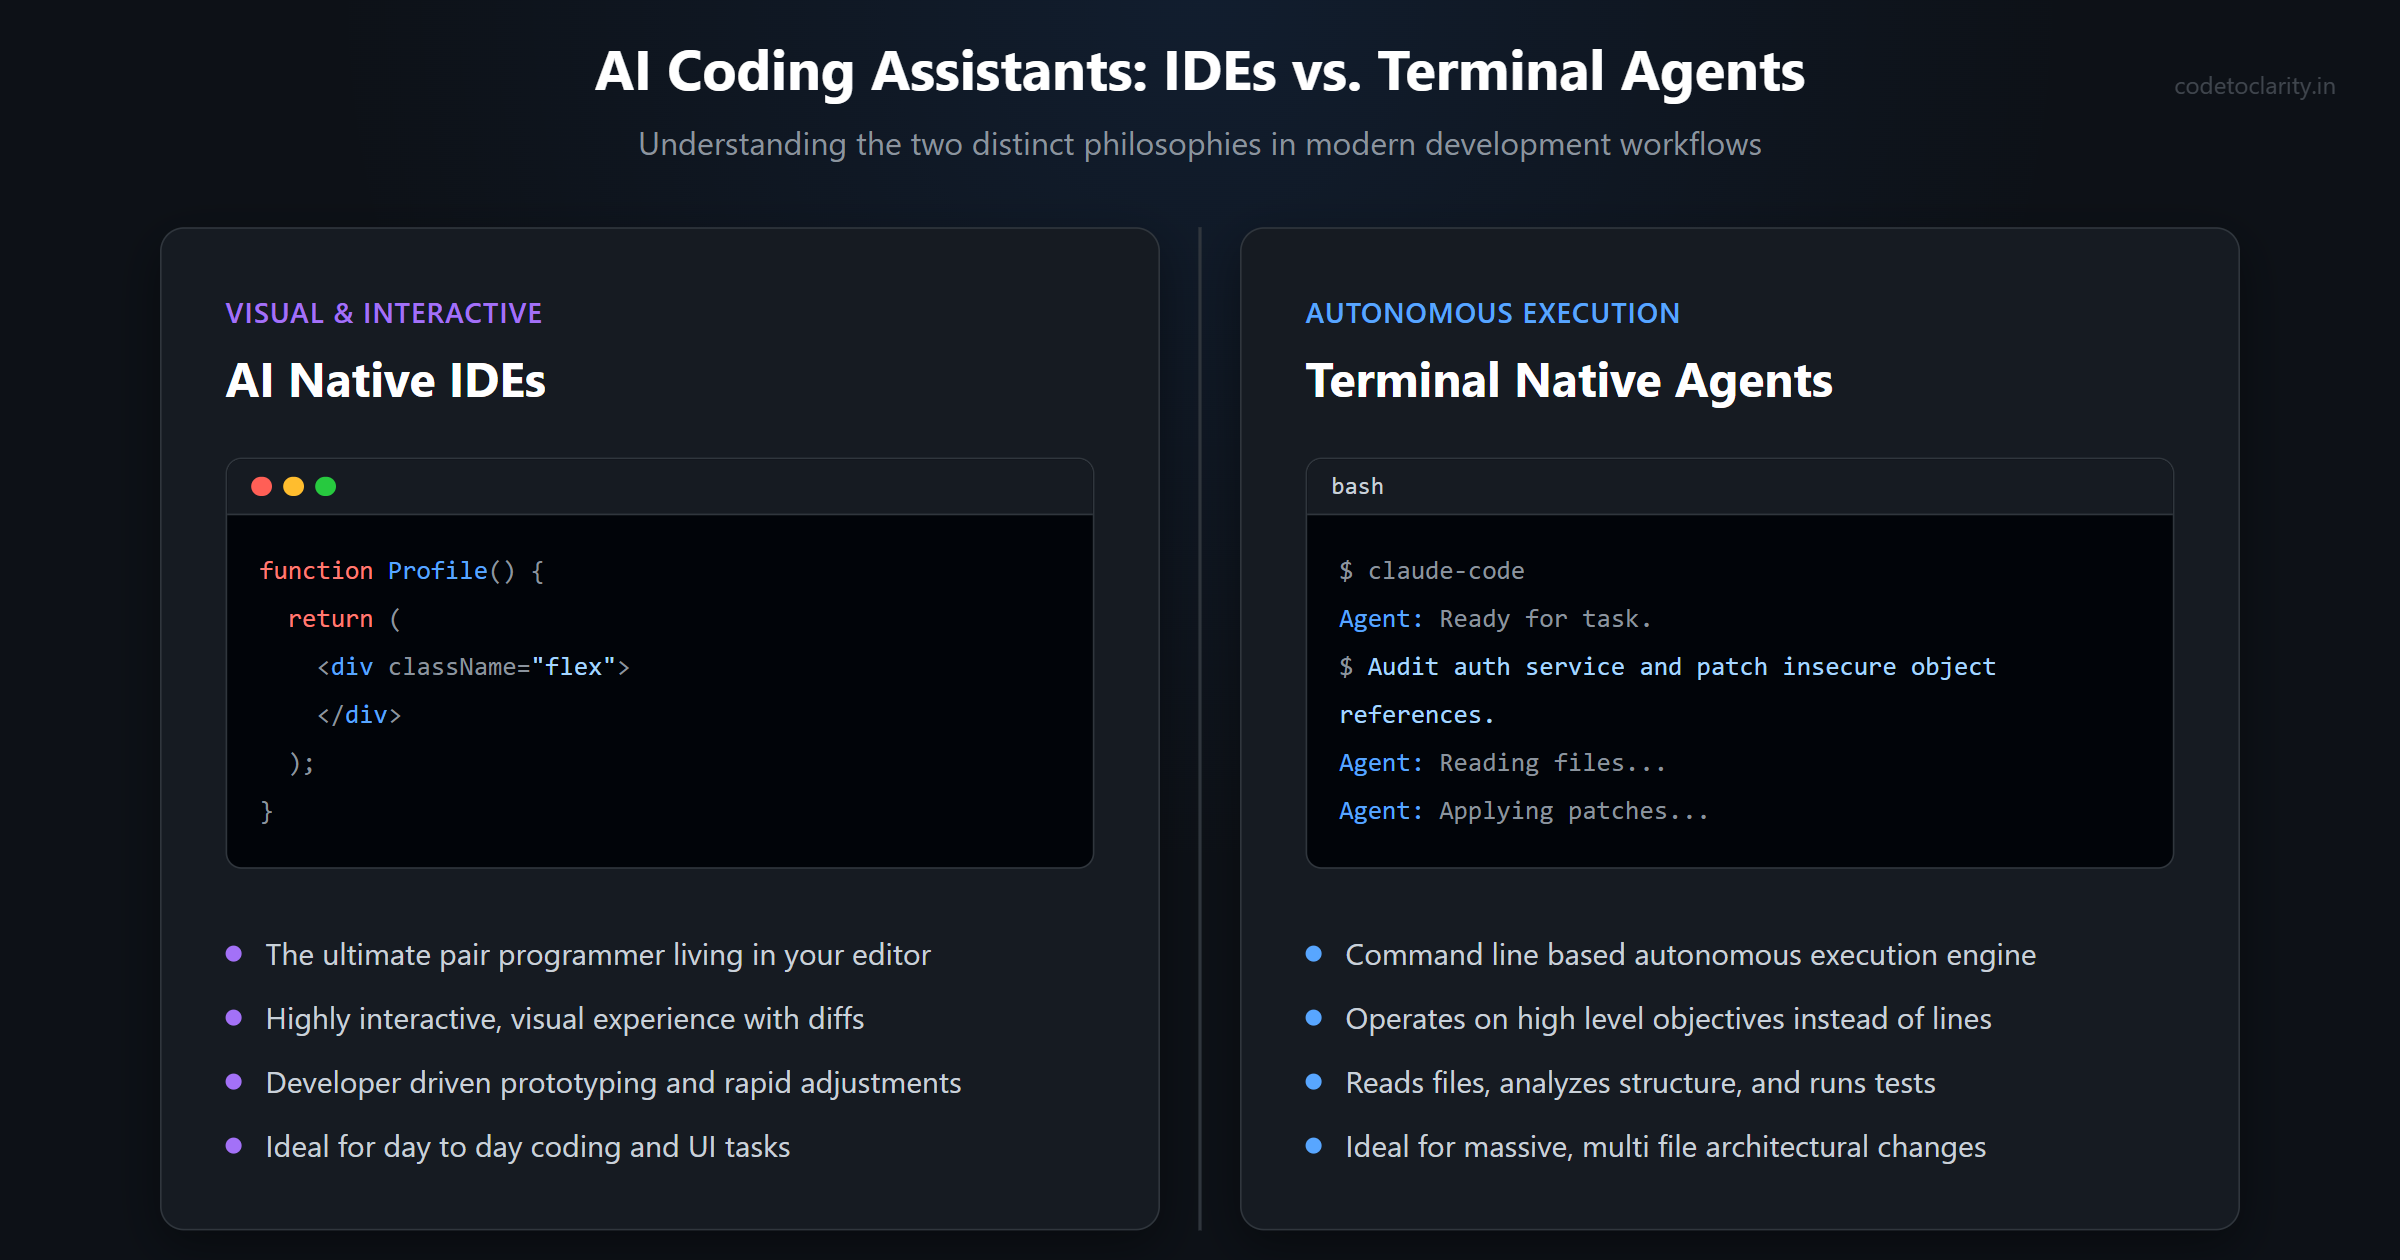Screen dimensions: 2400x1260
Task: Click 'Ideal for day to day coding and UI tasks'
Action: [x=528, y=1147]
